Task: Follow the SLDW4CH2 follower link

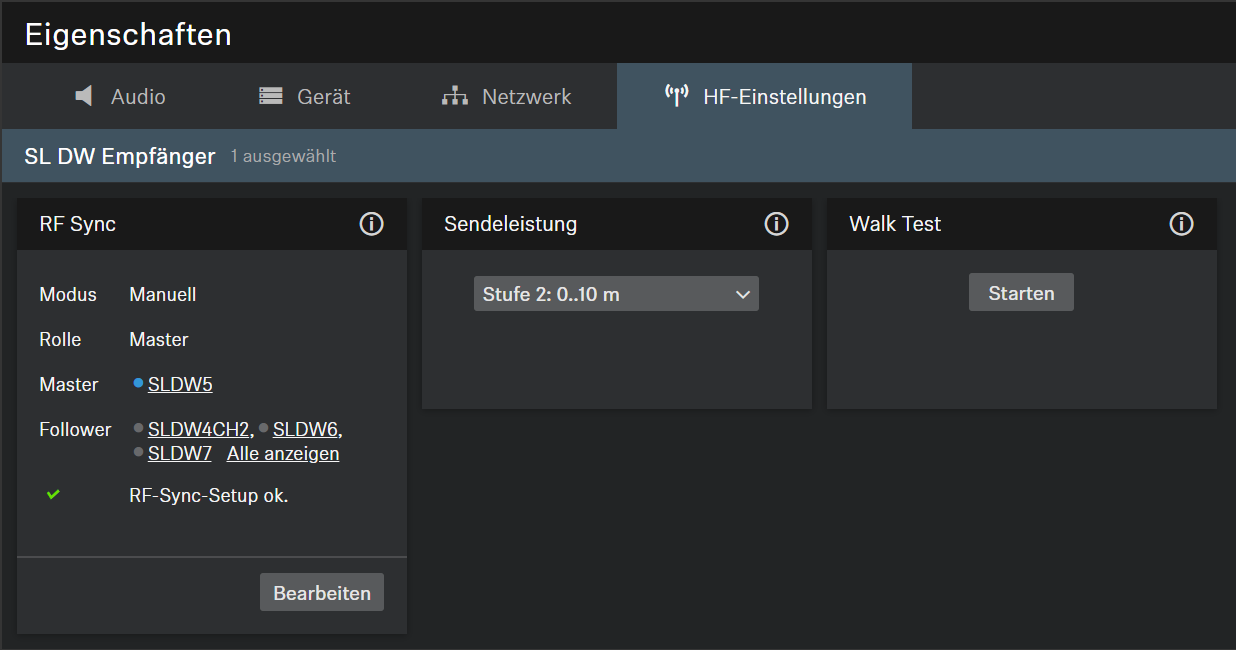Action: (x=199, y=430)
